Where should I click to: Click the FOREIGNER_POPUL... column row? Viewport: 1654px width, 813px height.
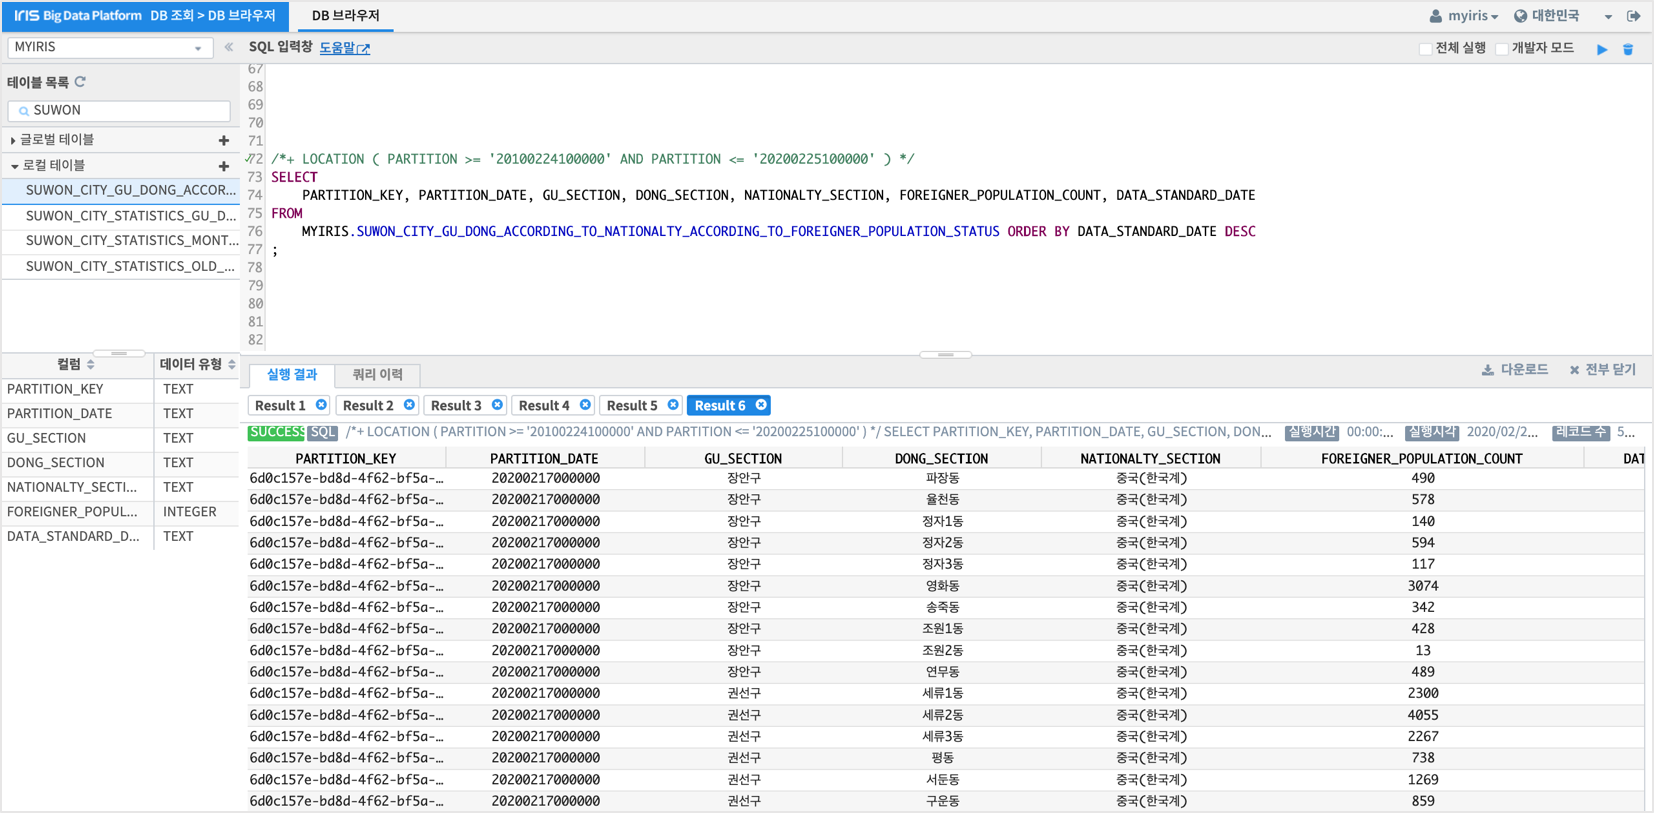coord(120,512)
